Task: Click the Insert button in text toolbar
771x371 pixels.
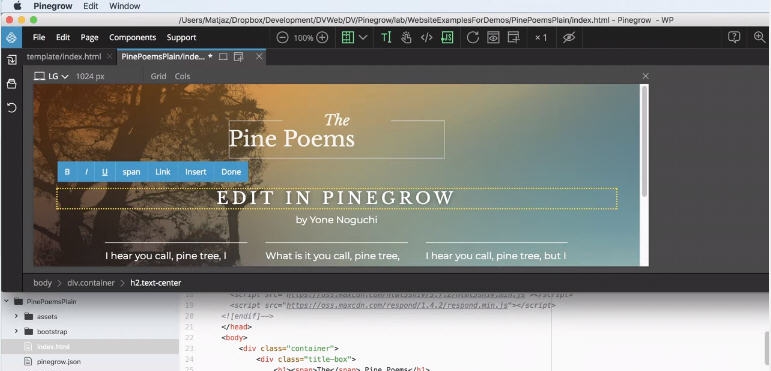Action: point(196,172)
